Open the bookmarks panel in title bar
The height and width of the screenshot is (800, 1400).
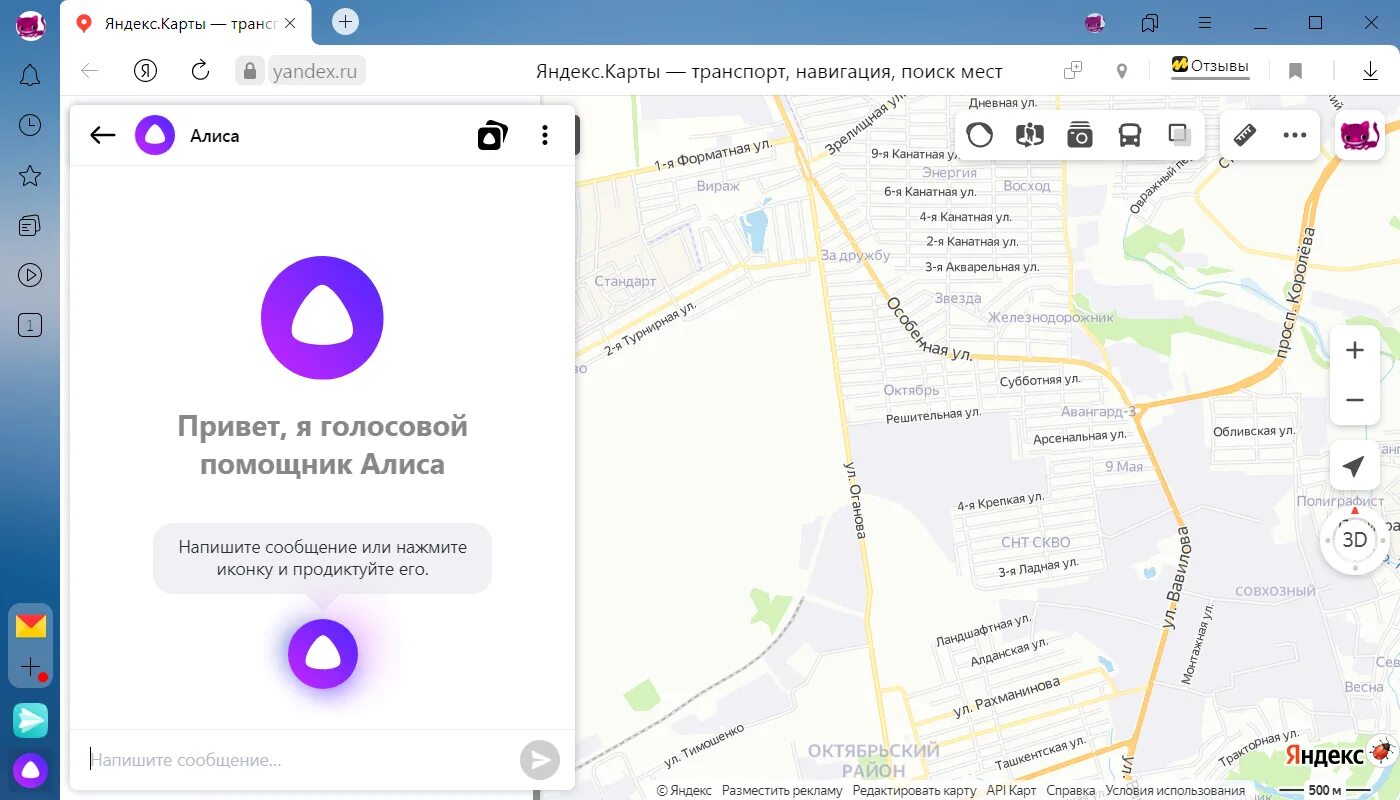1150,22
